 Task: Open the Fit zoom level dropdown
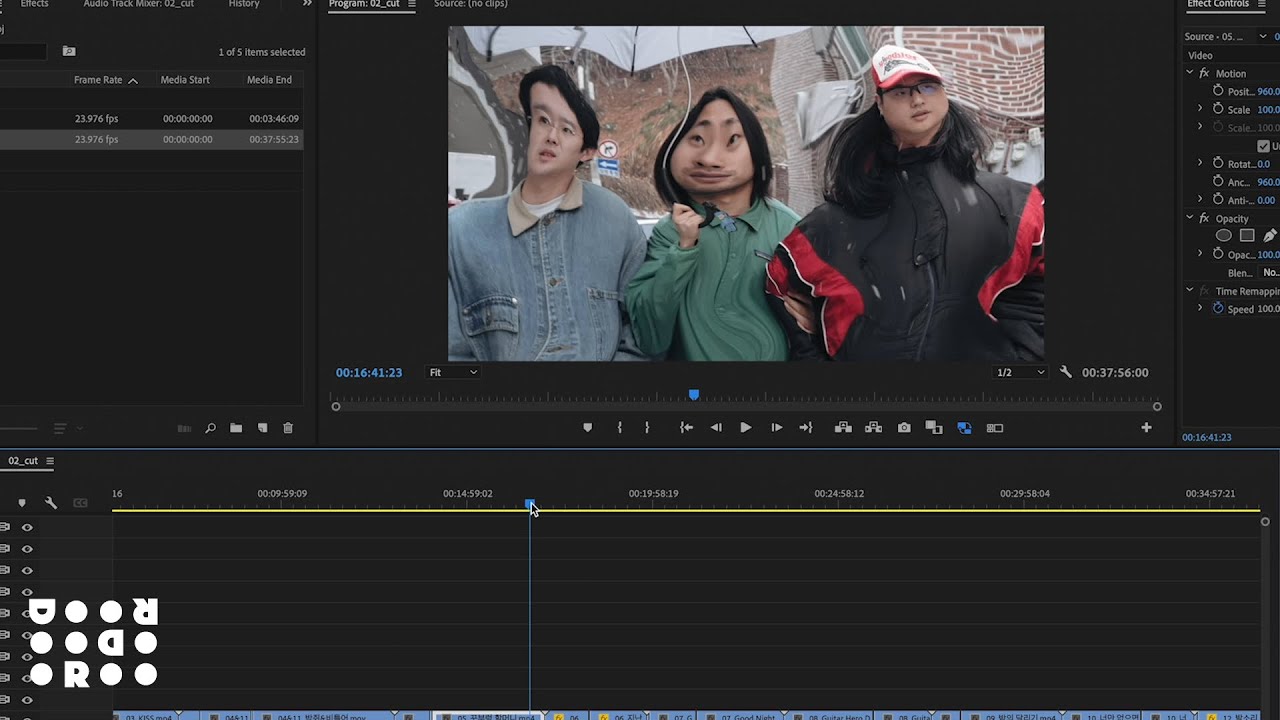click(x=453, y=372)
